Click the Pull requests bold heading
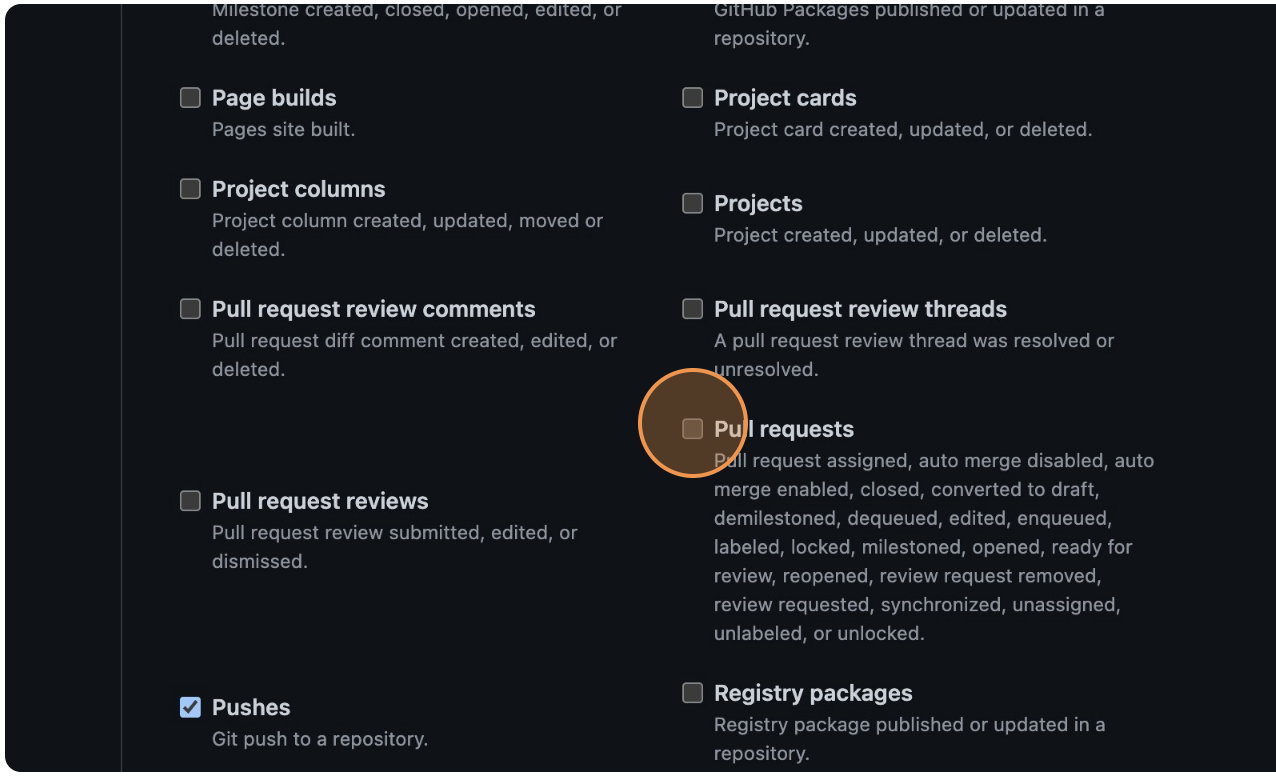 [783, 428]
